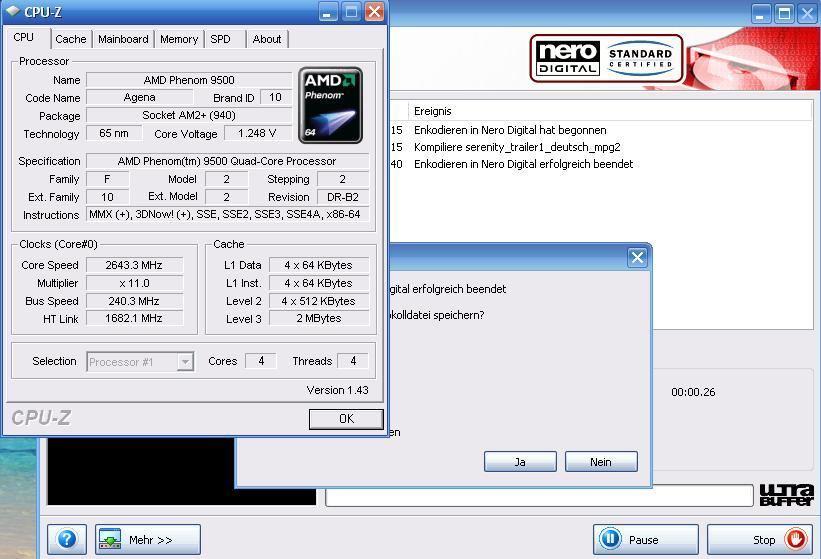
Task: Open the Nero help question mark icon
Action: click(x=67, y=539)
